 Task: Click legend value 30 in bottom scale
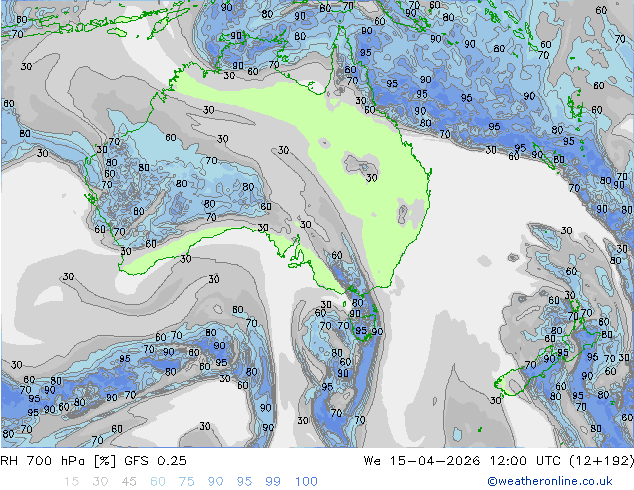(x=100, y=482)
